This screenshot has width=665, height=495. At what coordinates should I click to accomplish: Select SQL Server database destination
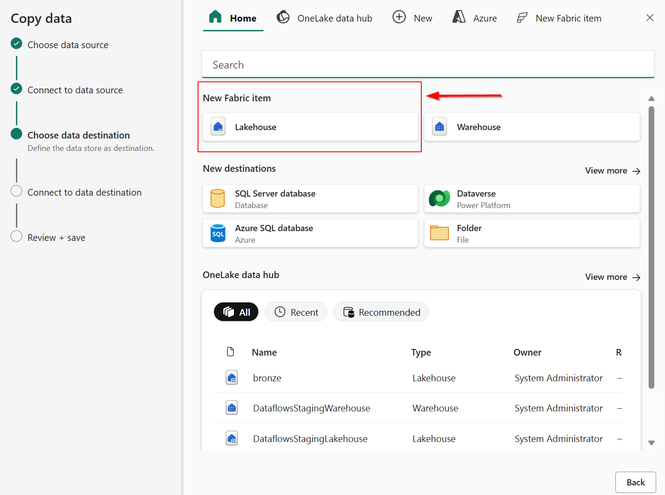coord(310,199)
